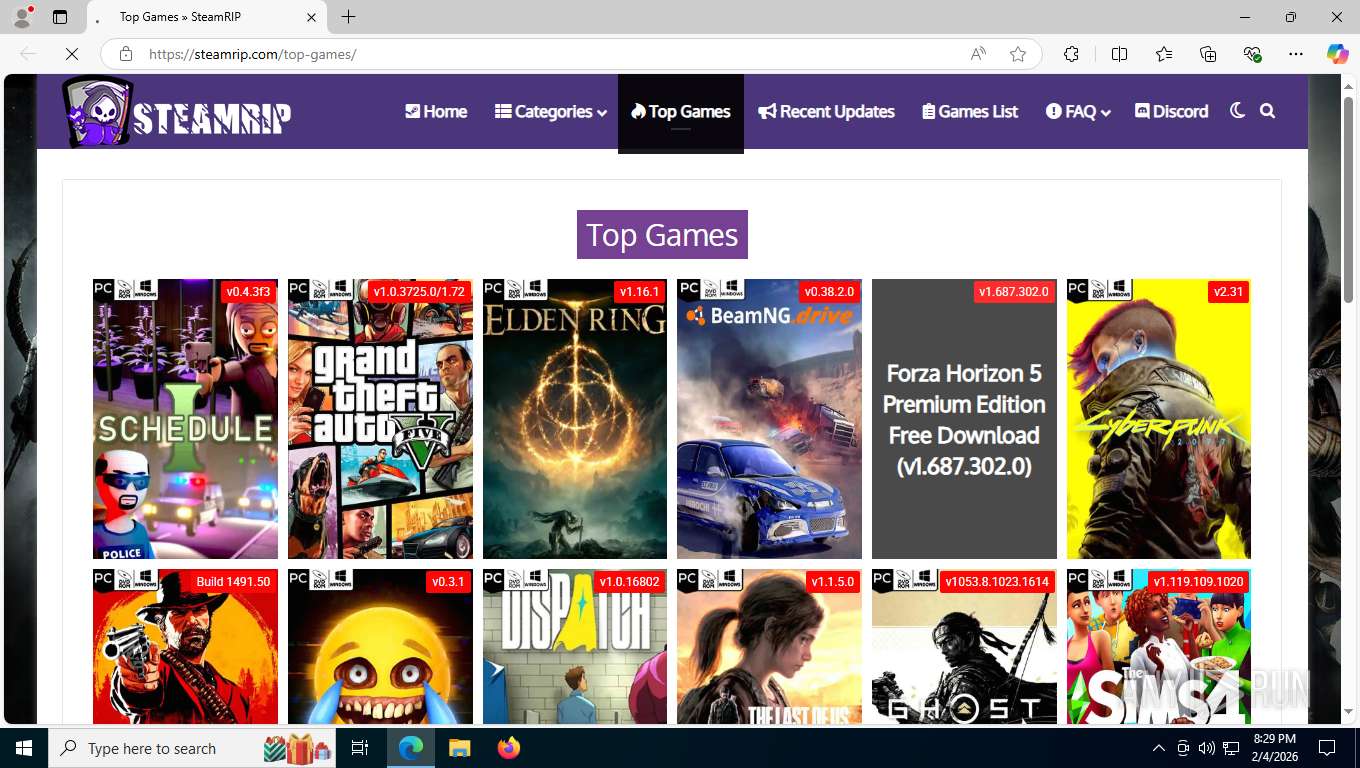Viewport: 1360px width, 768px height.
Task: Open The Sims 4 game thumbnail
Action: point(1159,646)
